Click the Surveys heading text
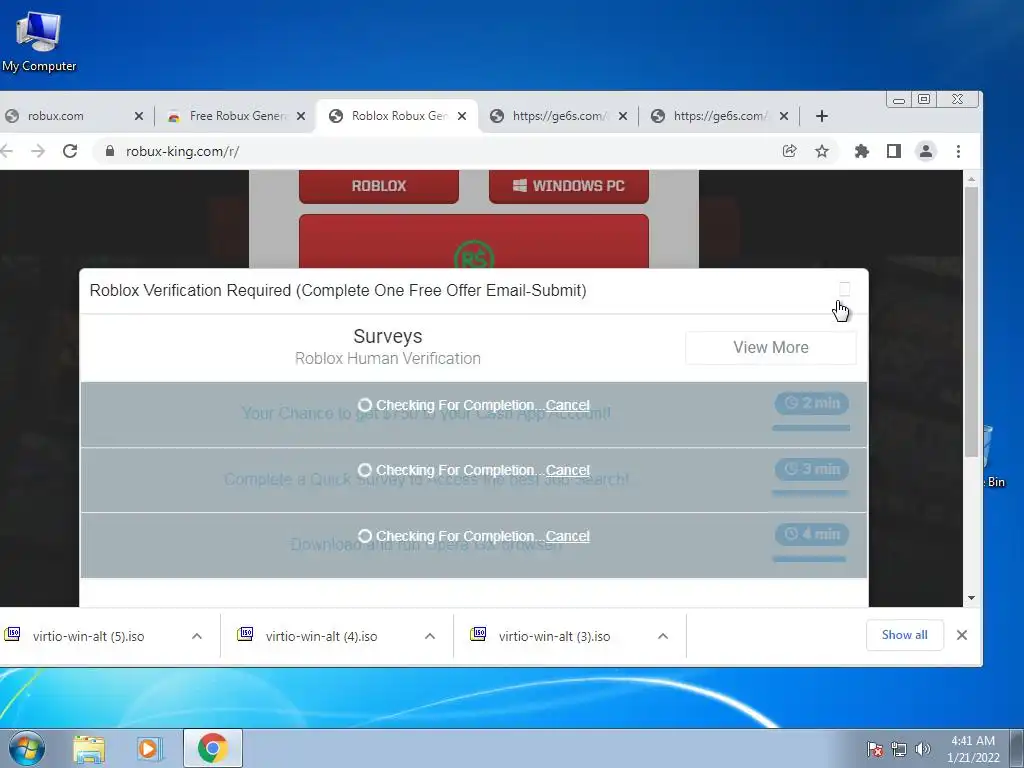 click(x=388, y=336)
